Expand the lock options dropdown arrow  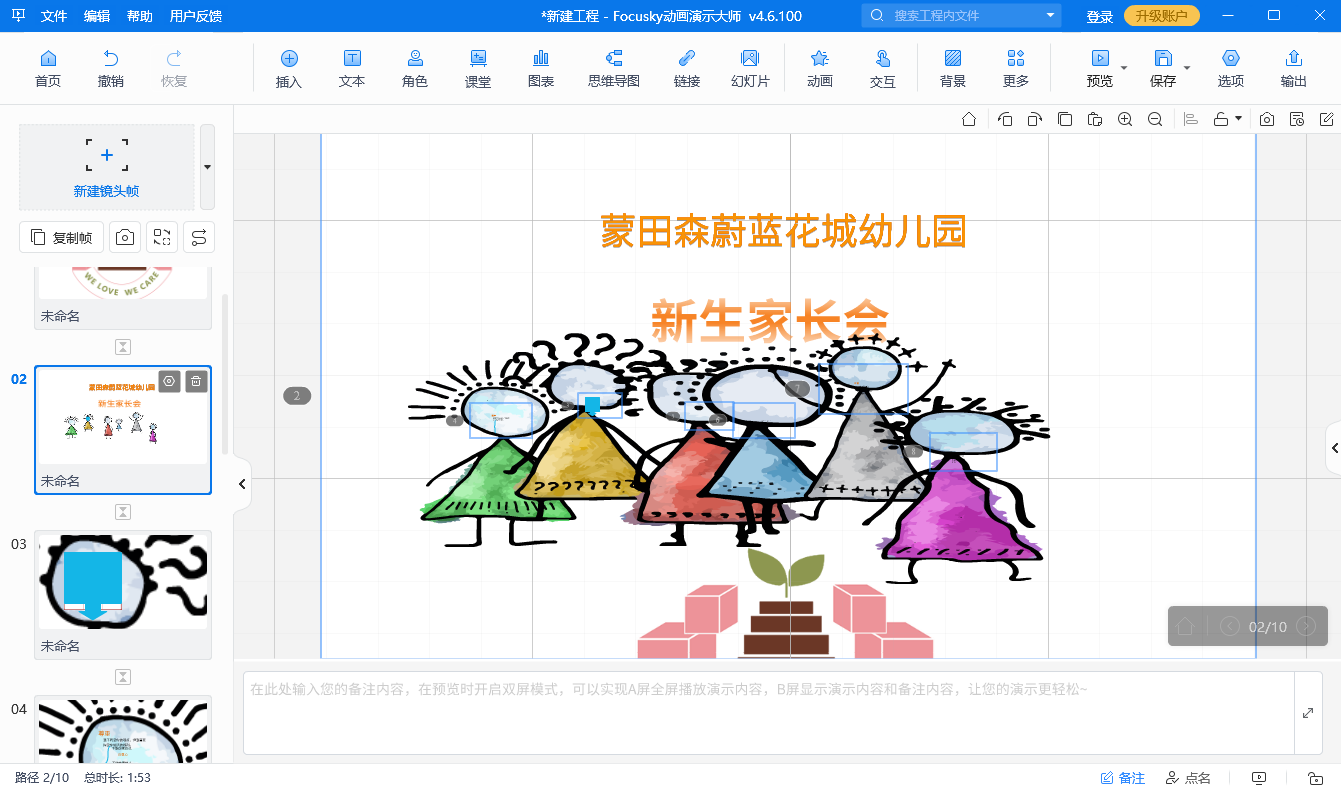click(x=1239, y=119)
